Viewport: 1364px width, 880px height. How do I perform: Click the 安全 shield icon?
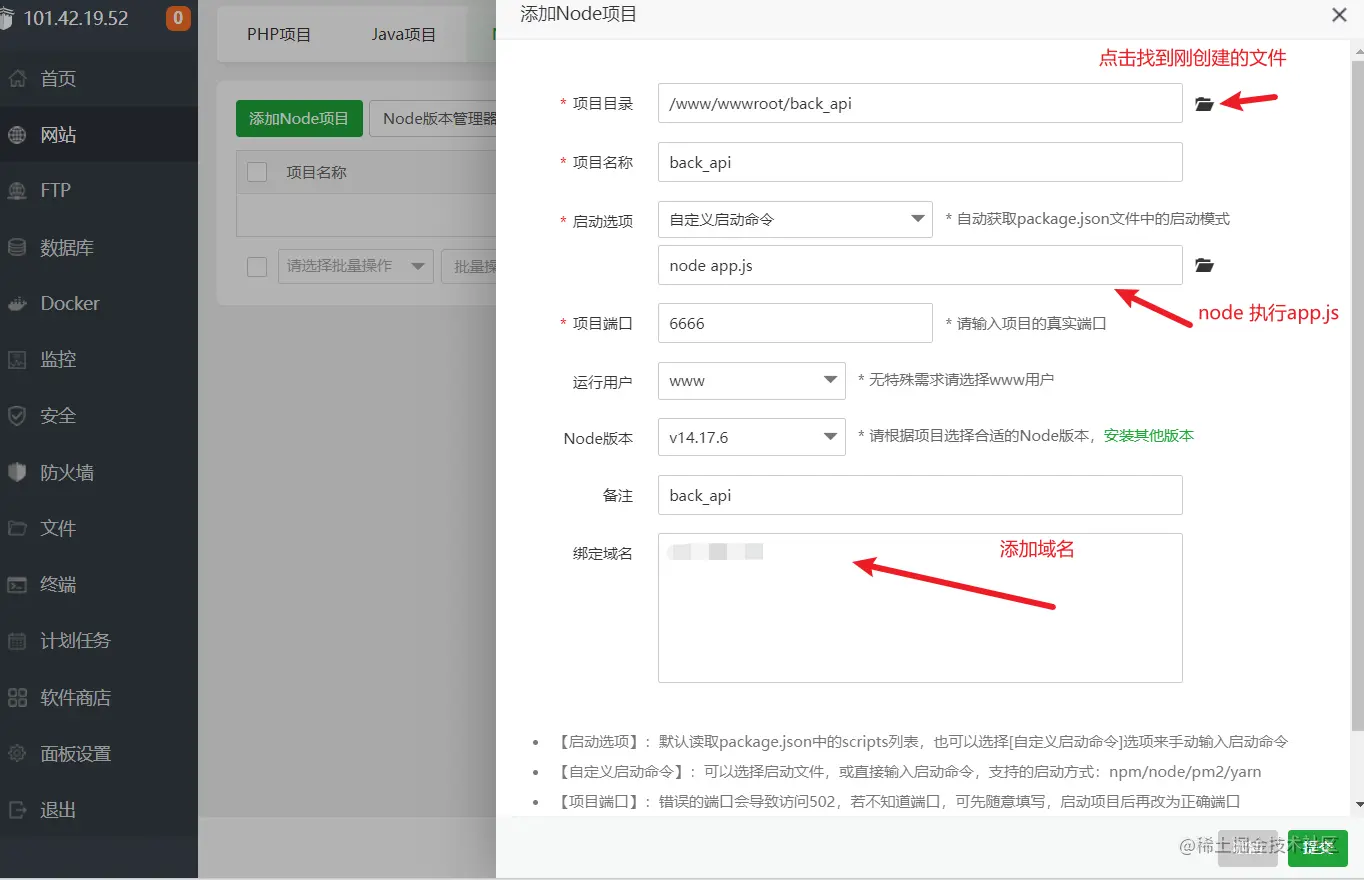(16, 415)
